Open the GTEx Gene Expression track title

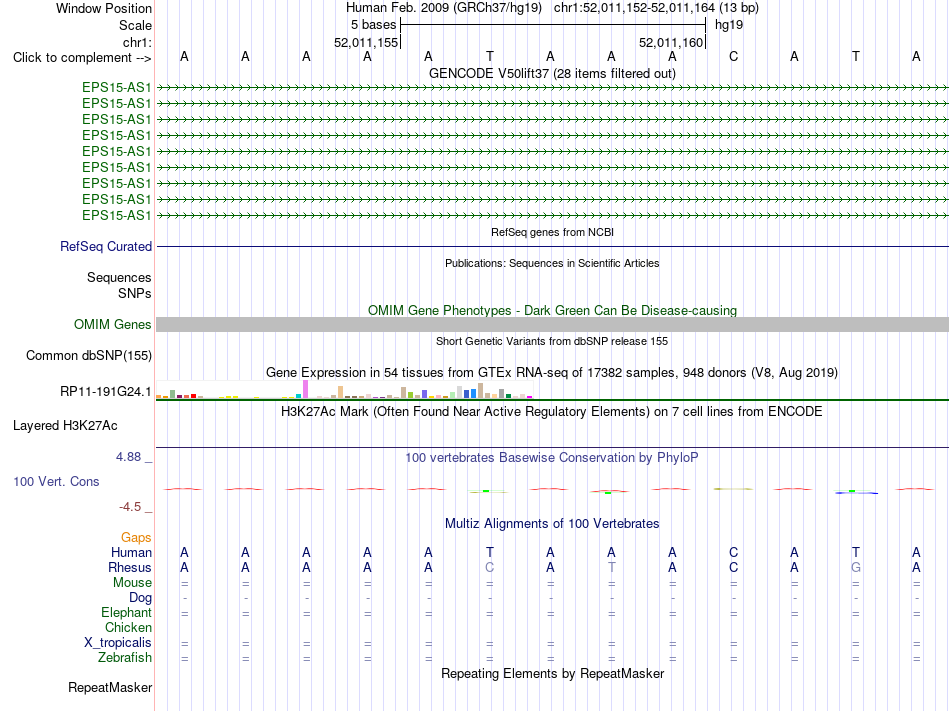click(552, 372)
